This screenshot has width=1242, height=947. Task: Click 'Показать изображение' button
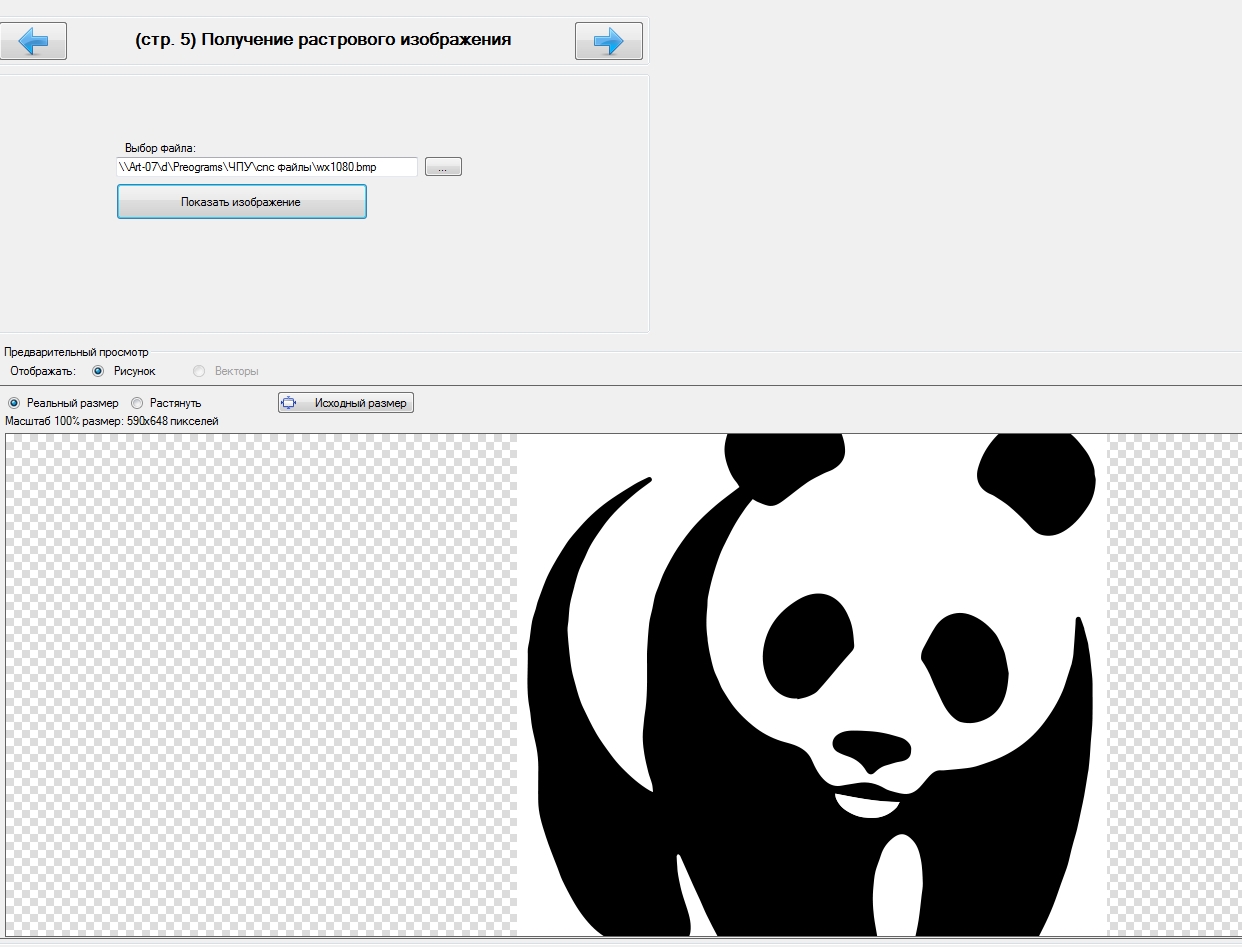[242, 202]
